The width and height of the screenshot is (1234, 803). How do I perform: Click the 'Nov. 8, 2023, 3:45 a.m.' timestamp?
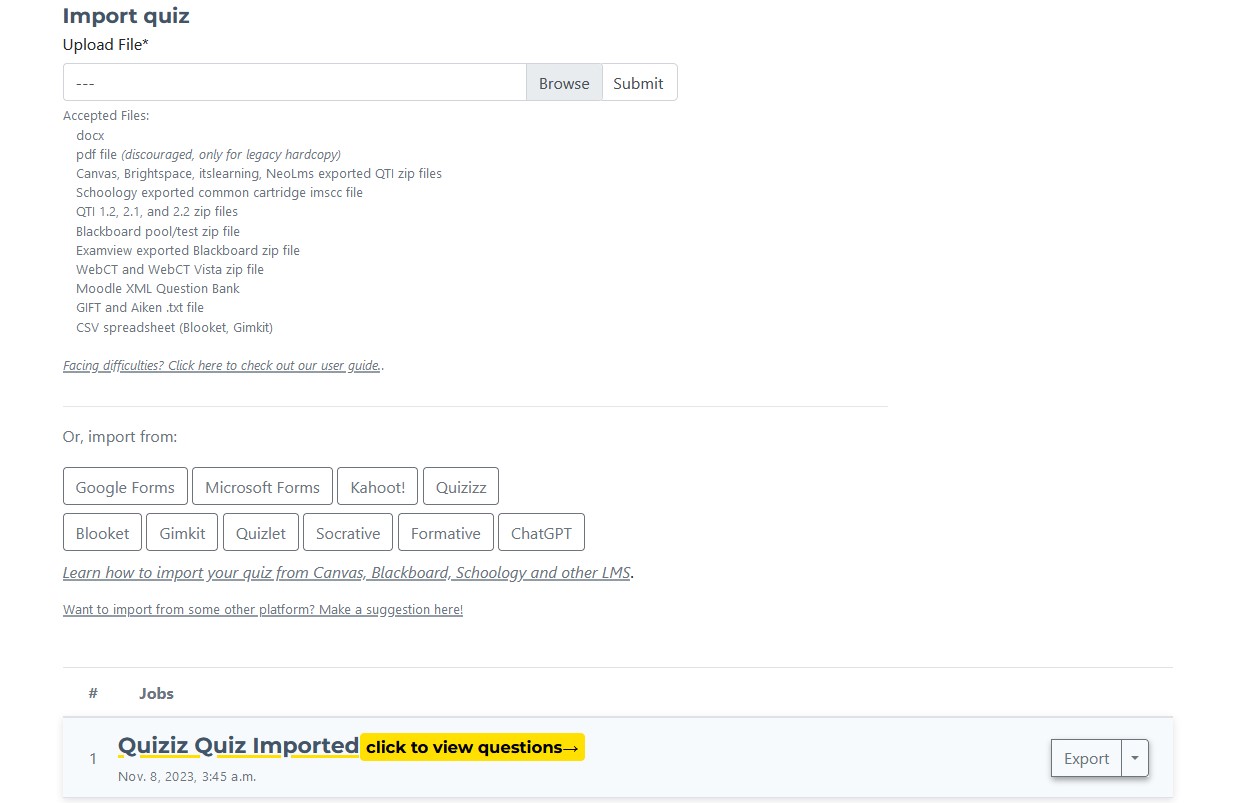187,776
